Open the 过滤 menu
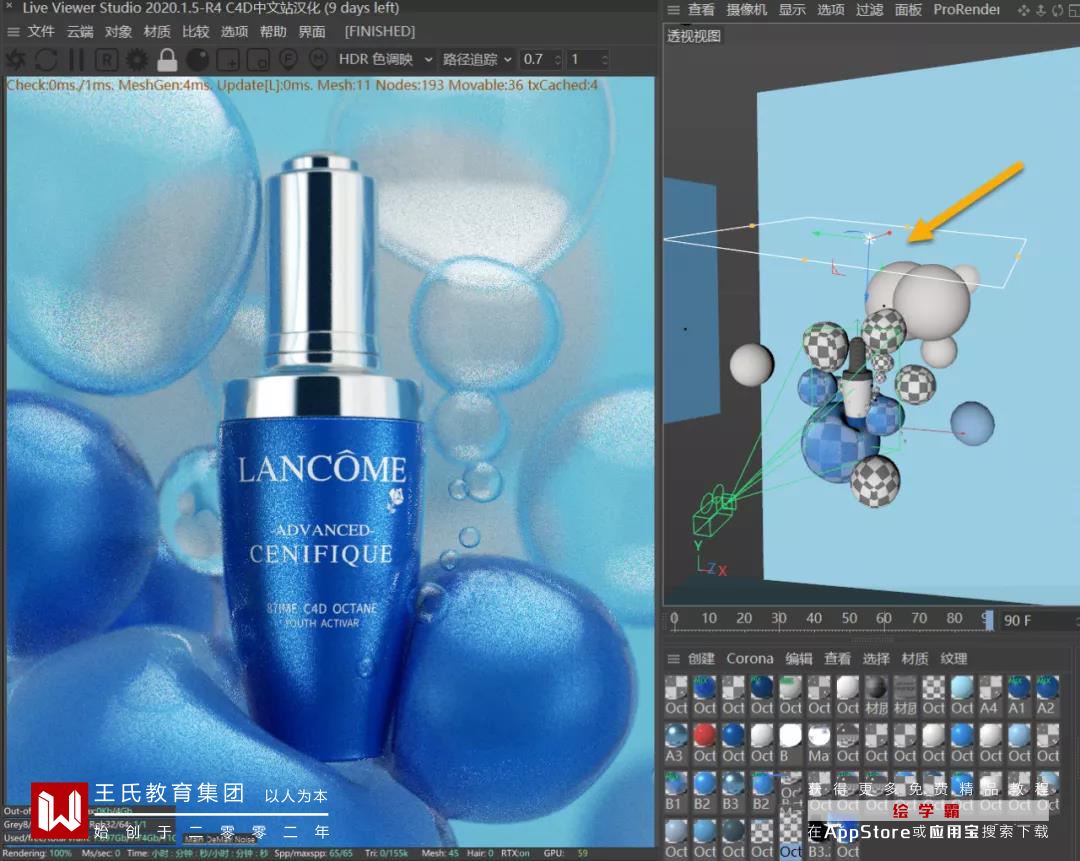This screenshot has height=861, width=1080. [869, 10]
